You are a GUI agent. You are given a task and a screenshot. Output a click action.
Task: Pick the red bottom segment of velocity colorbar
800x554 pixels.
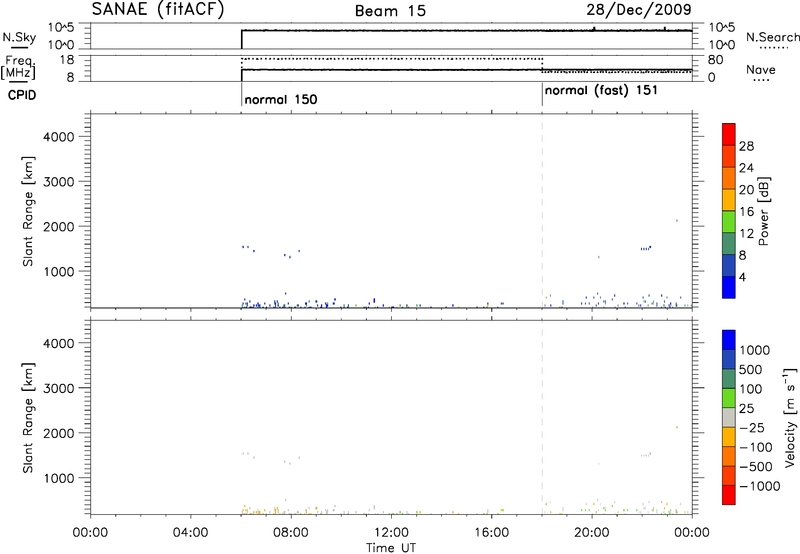click(x=729, y=495)
